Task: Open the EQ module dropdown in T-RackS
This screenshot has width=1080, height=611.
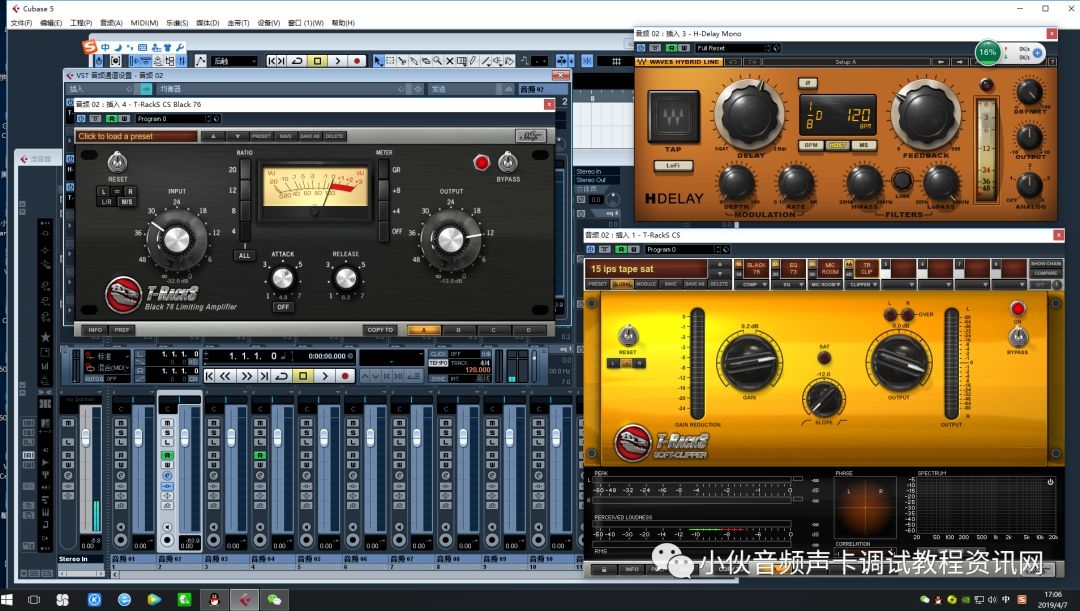Action: [x=791, y=284]
